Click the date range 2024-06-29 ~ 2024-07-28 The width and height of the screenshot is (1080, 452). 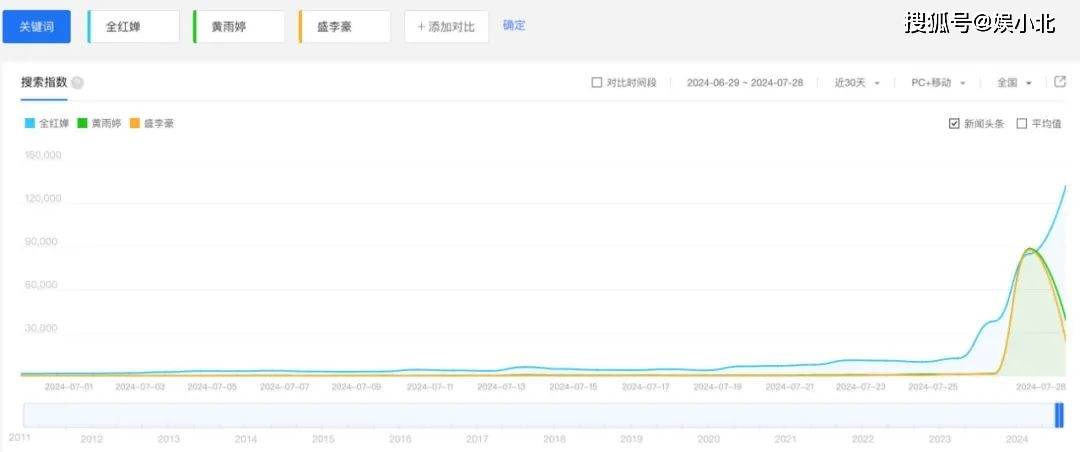[x=745, y=83]
